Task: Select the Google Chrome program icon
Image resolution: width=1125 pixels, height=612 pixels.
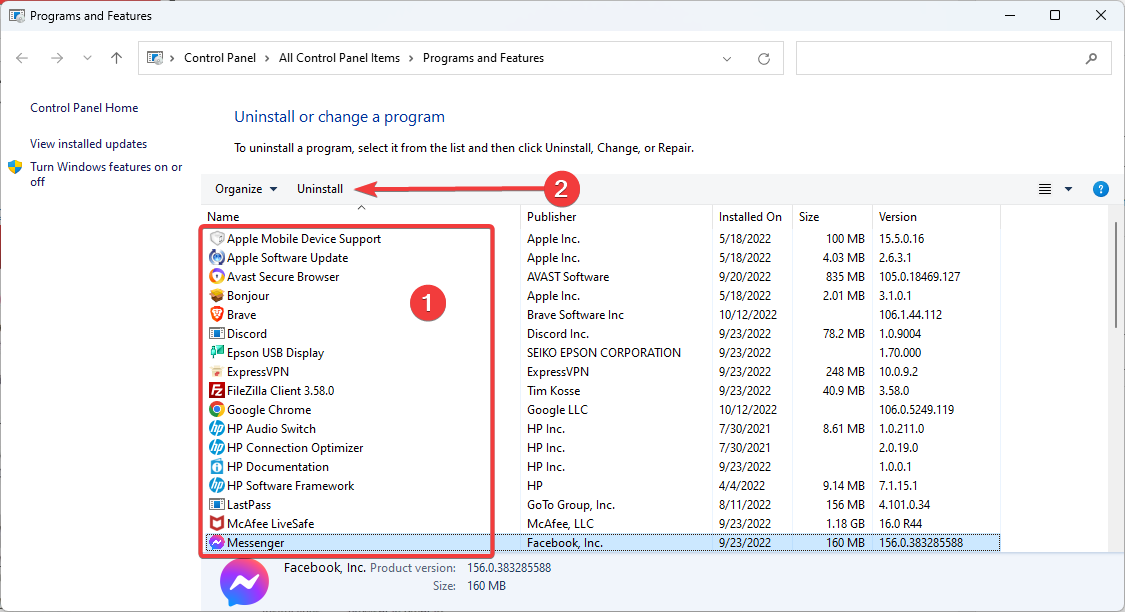Action: [216, 410]
